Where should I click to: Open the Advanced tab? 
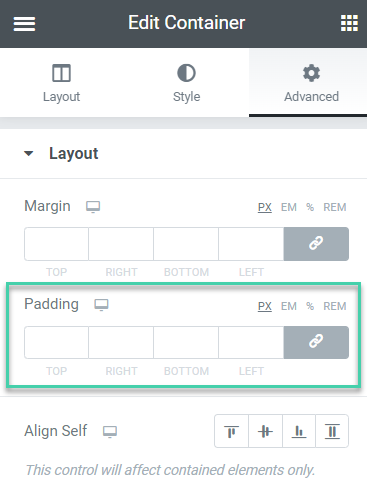tap(311, 83)
